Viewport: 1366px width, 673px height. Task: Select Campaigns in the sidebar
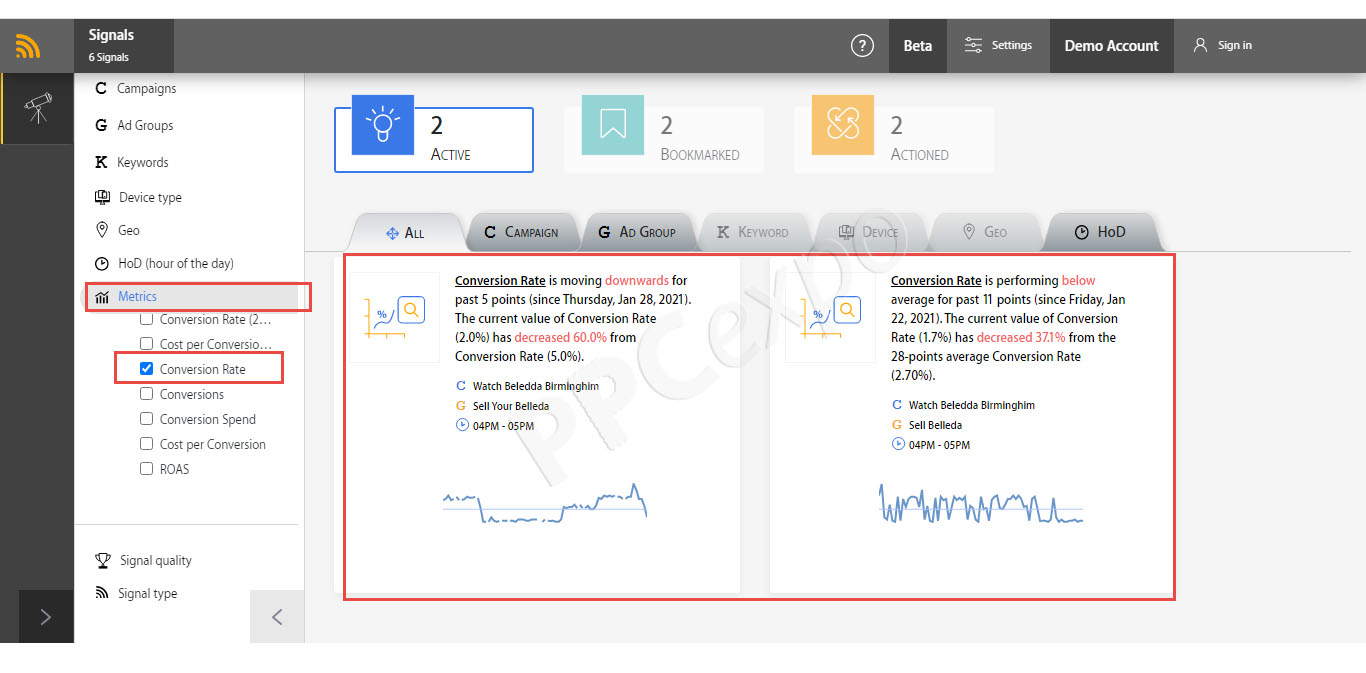tap(146, 88)
